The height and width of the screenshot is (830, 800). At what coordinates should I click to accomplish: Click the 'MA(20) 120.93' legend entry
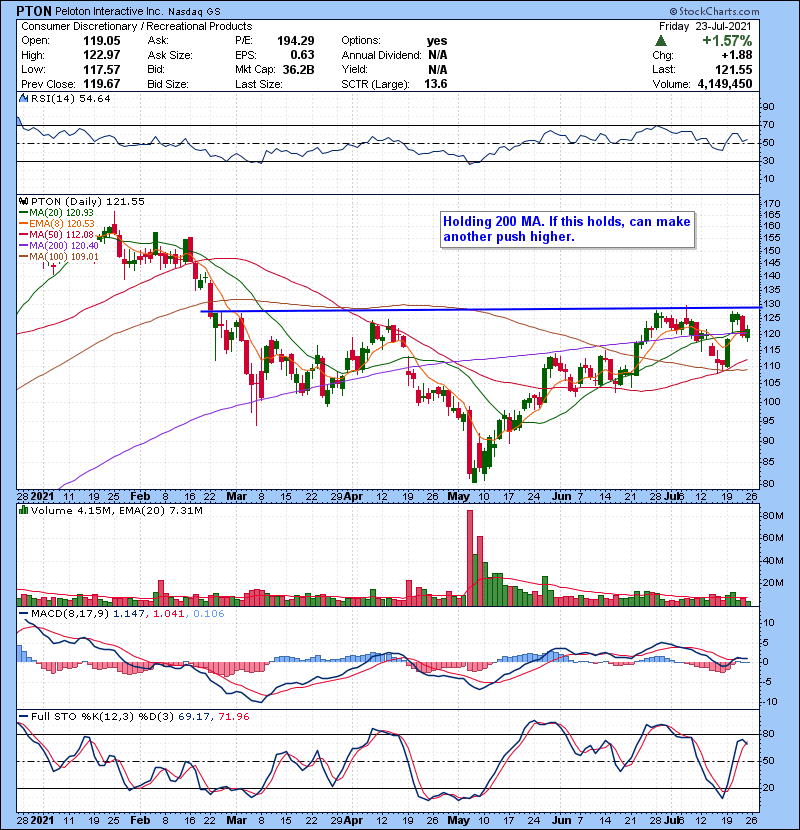57,212
